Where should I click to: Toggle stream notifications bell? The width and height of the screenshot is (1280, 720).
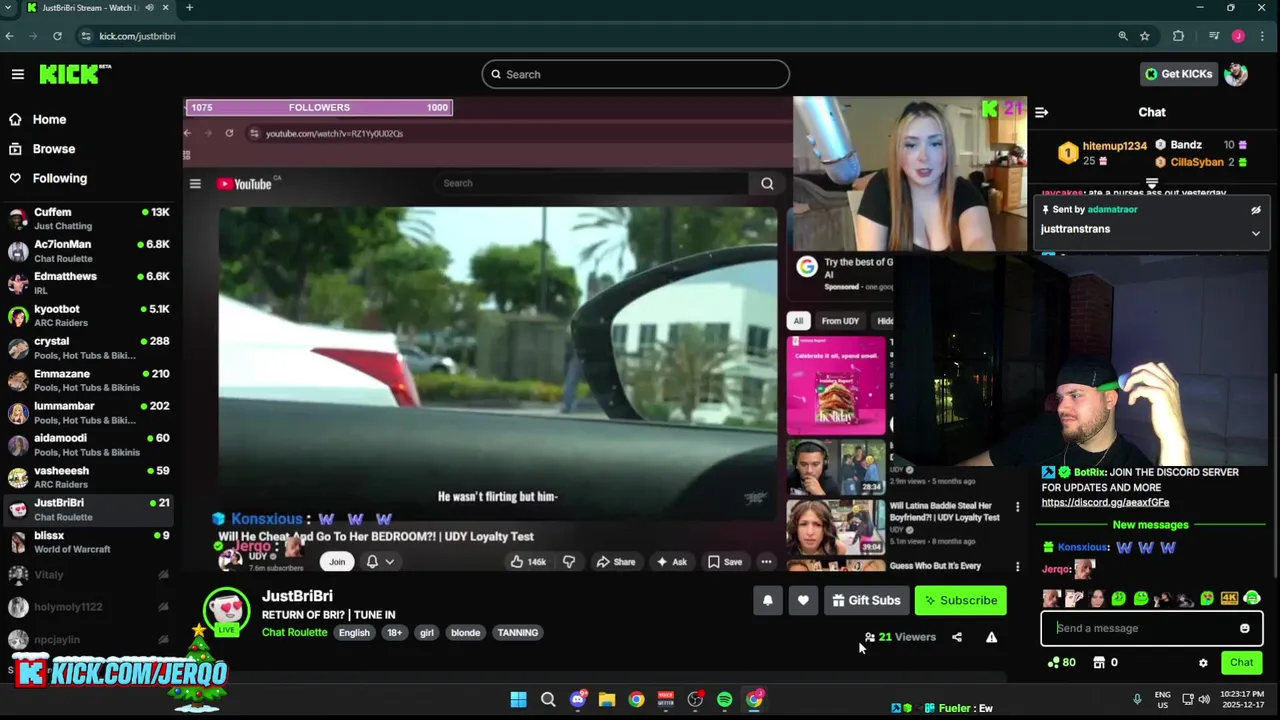768,600
